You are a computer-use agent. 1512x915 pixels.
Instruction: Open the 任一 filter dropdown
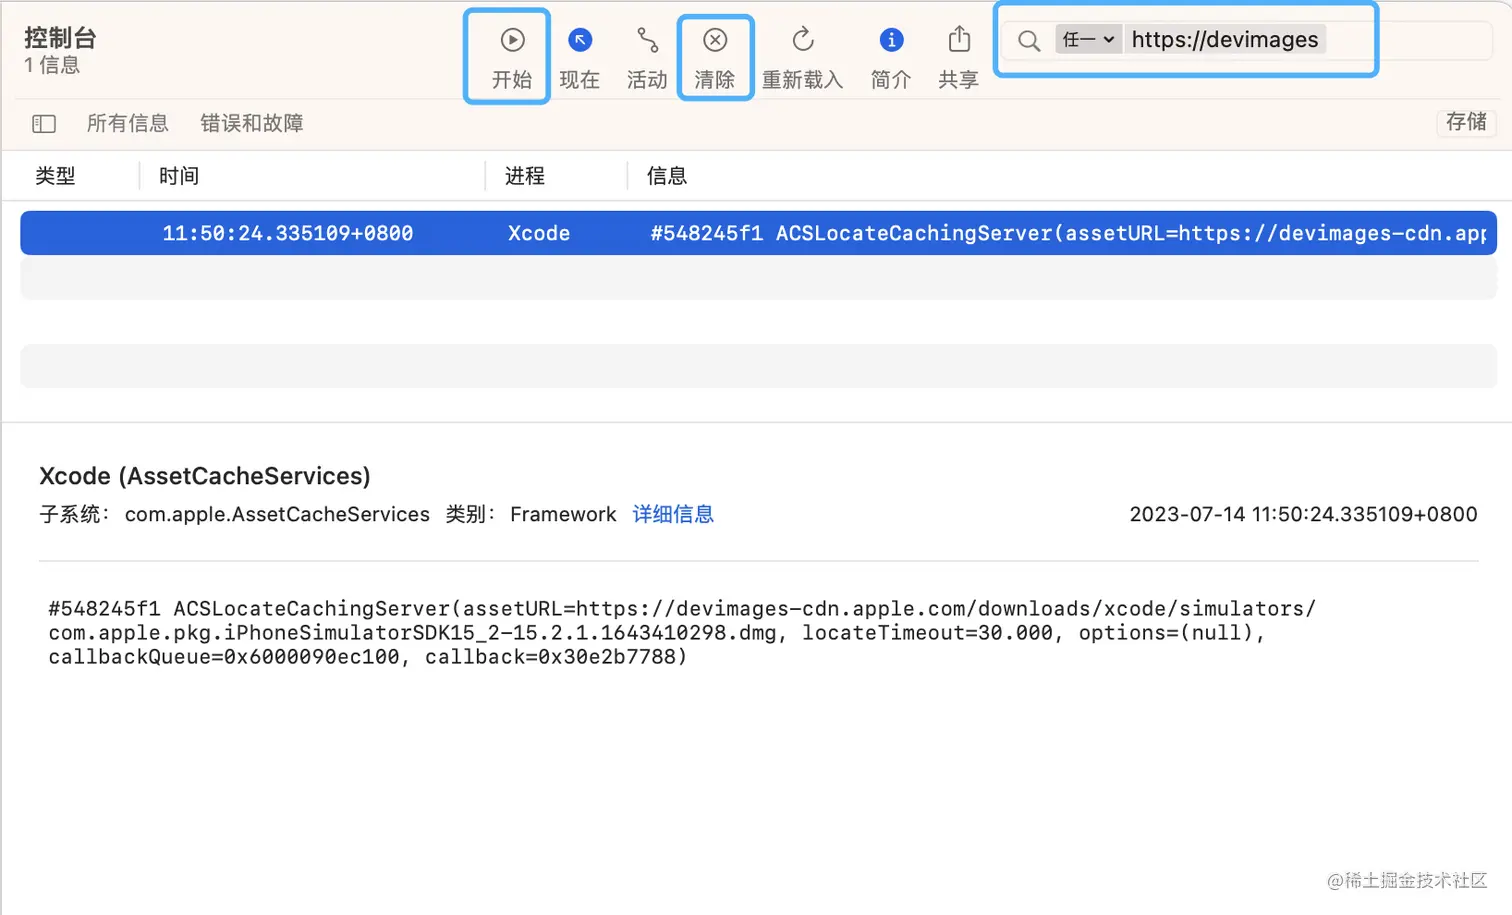(1088, 40)
